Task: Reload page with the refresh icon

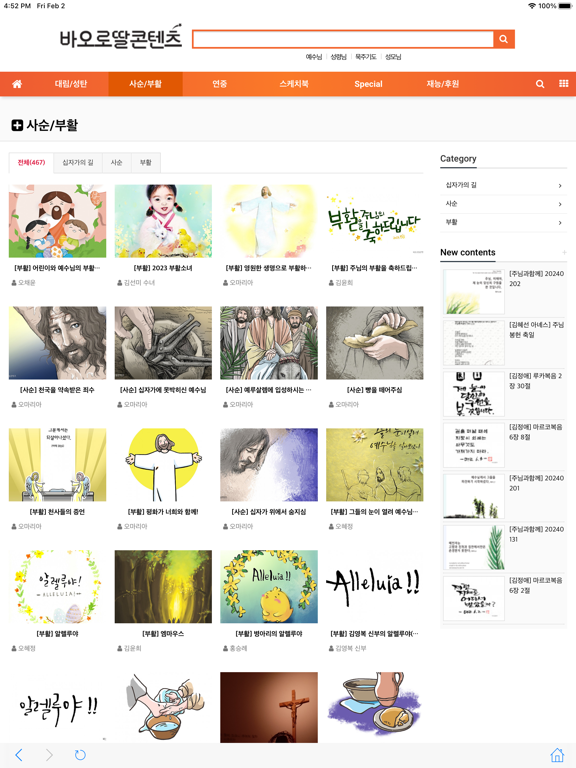Action: (x=80, y=755)
